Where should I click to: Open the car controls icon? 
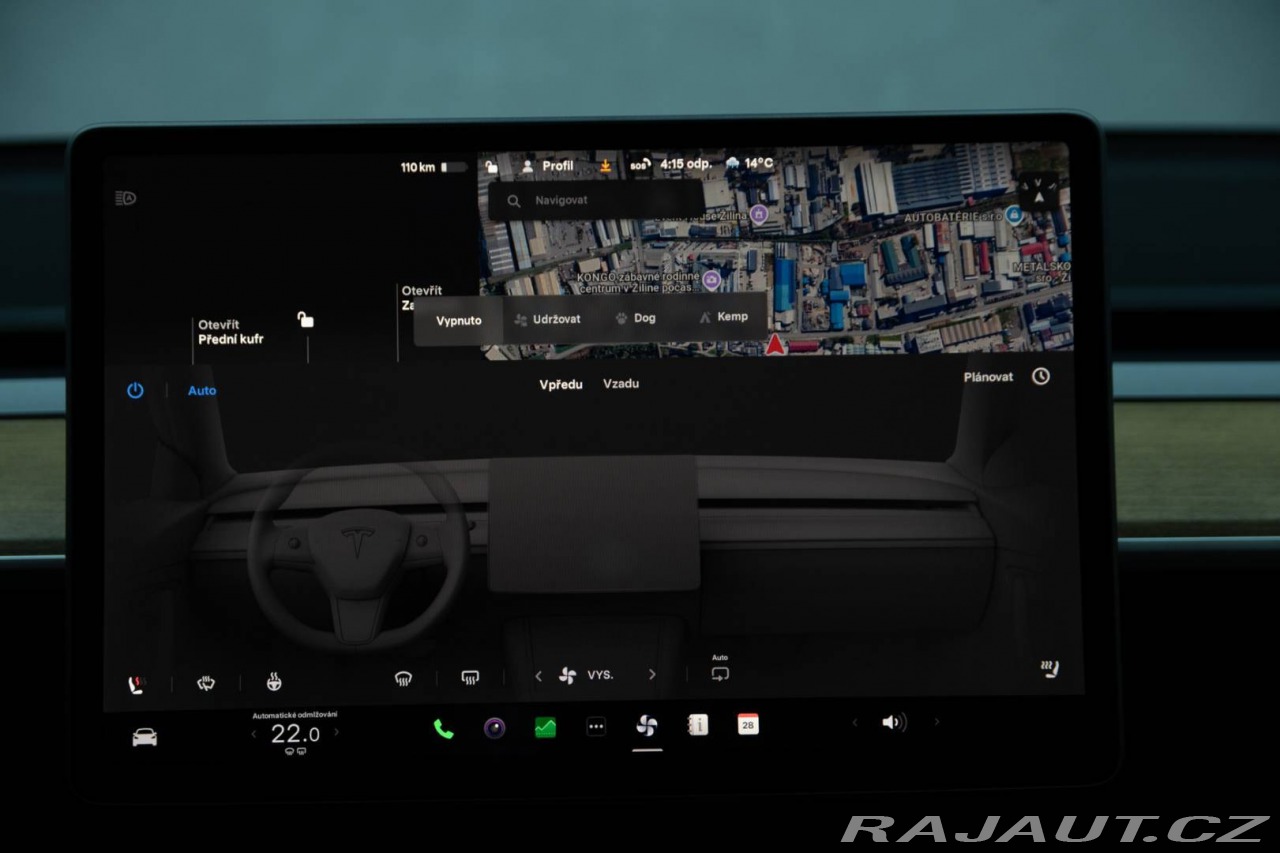pyautogui.click(x=145, y=738)
